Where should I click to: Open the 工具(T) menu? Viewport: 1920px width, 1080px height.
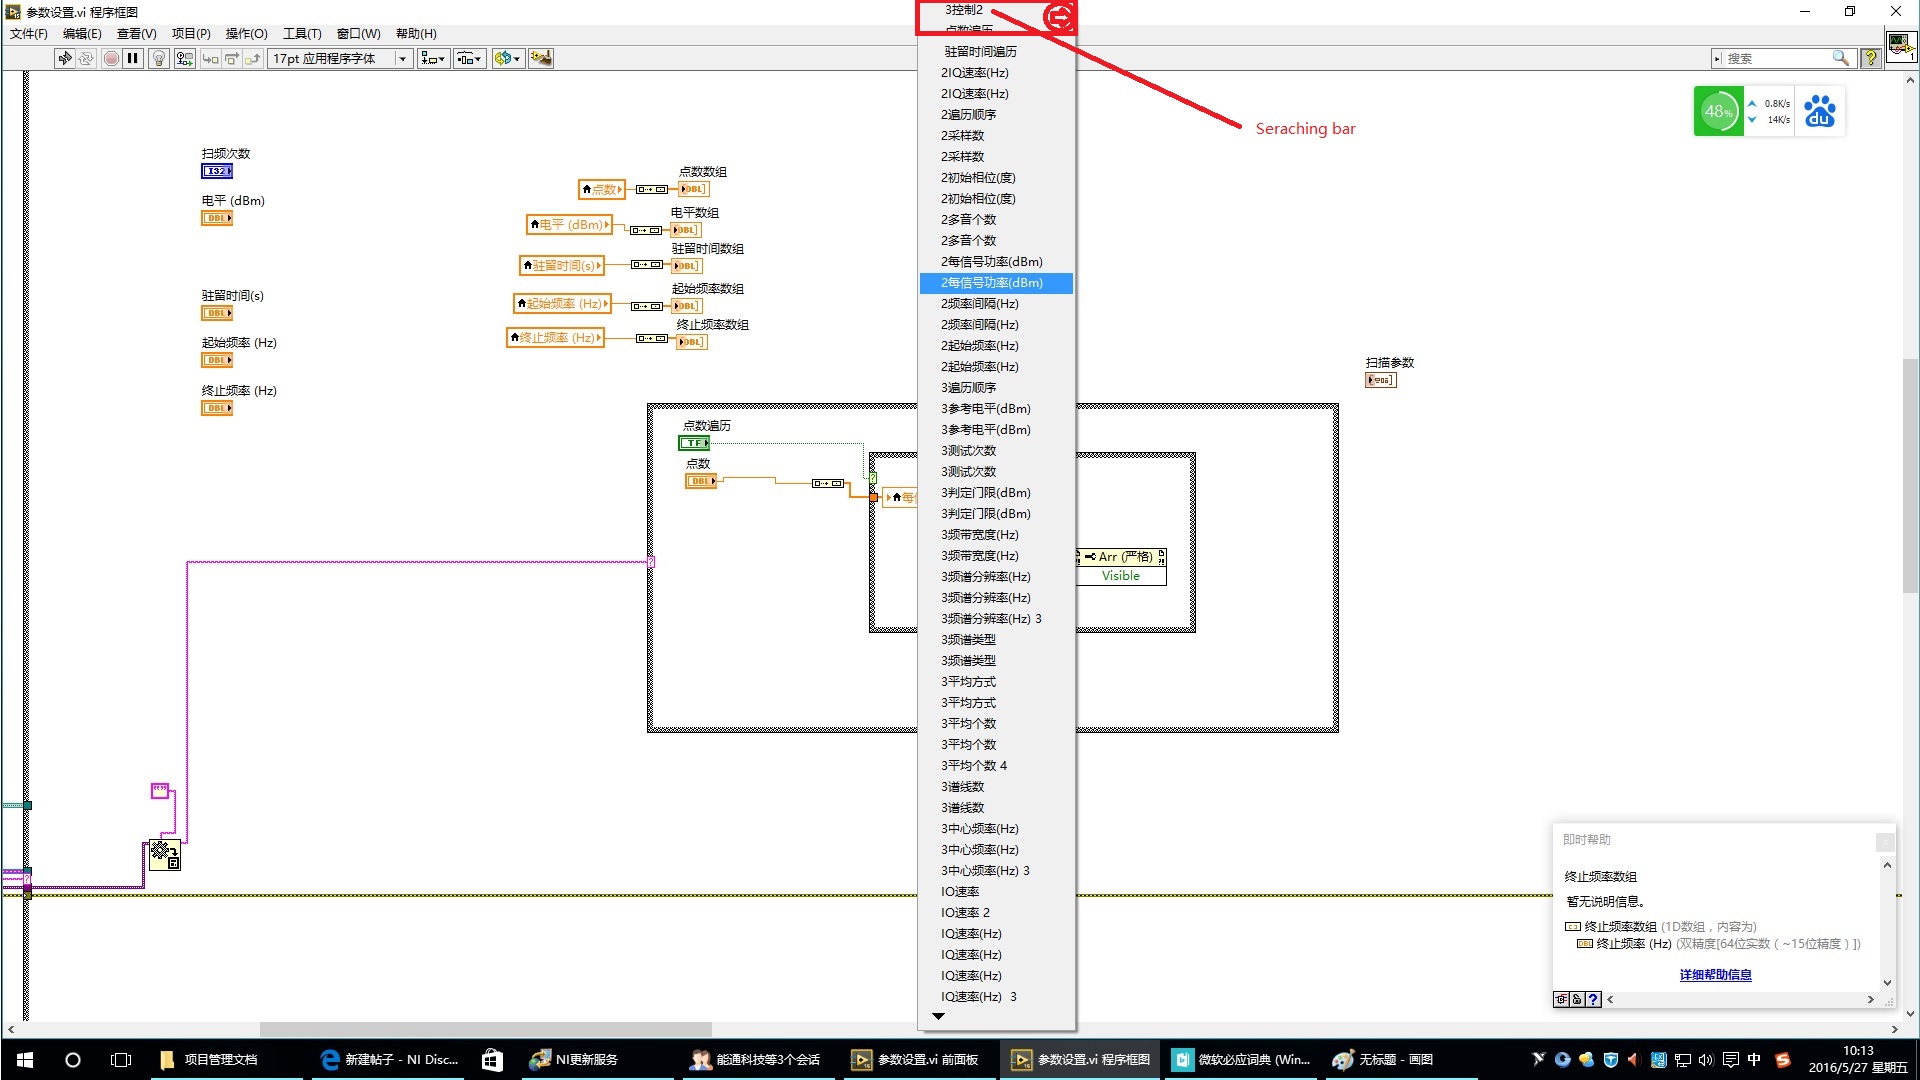point(302,33)
